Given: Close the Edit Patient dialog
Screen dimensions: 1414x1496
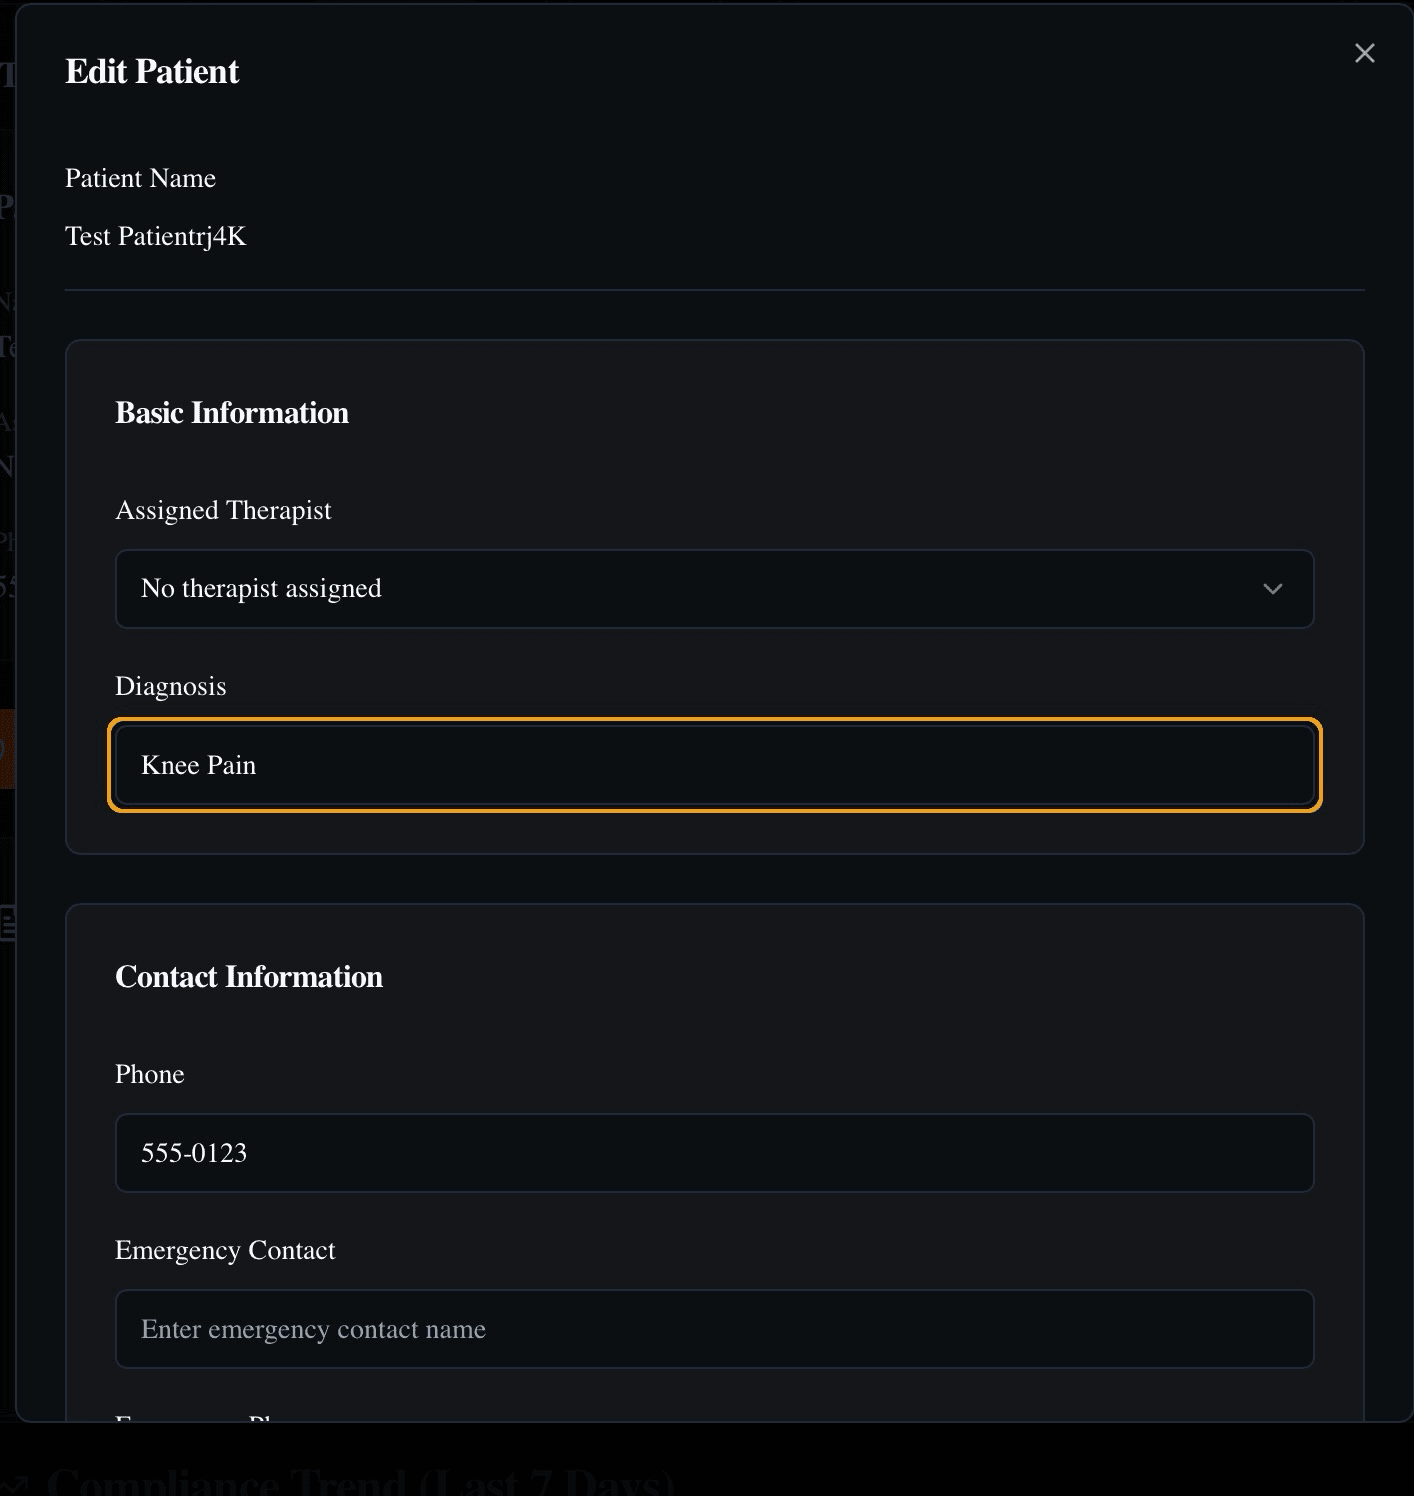Looking at the screenshot, I should coord(1364,53).
